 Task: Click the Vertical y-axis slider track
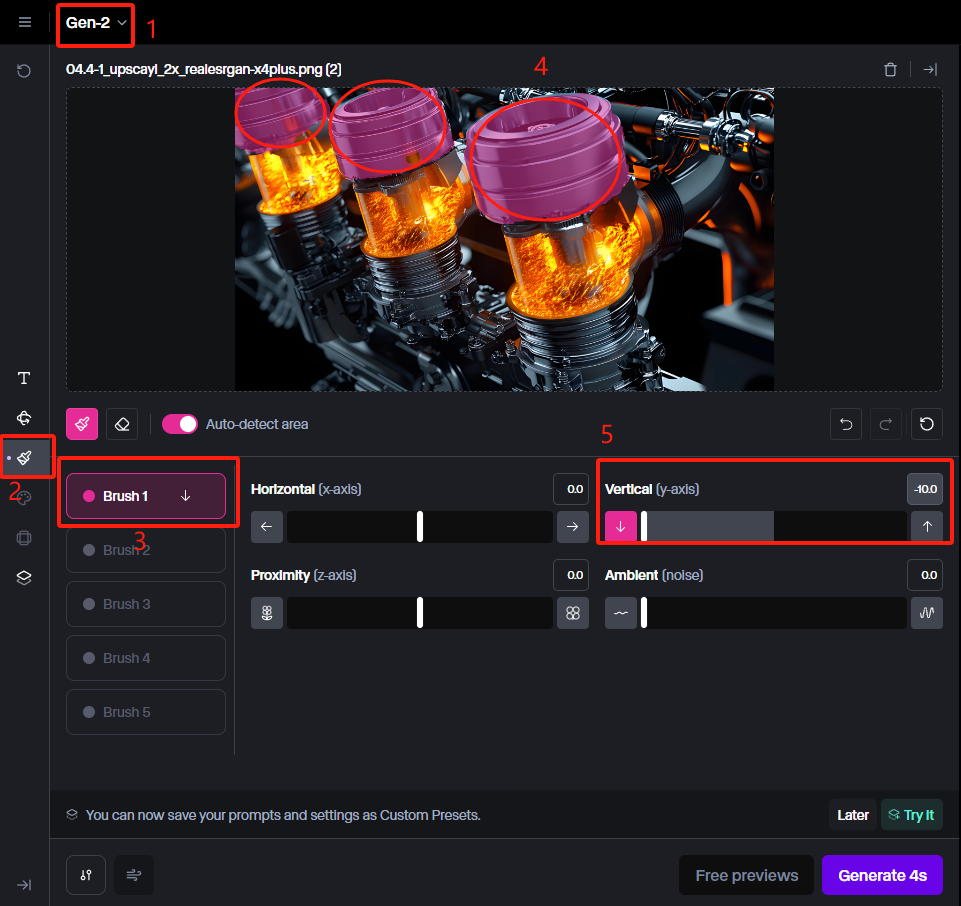point(773,527)
